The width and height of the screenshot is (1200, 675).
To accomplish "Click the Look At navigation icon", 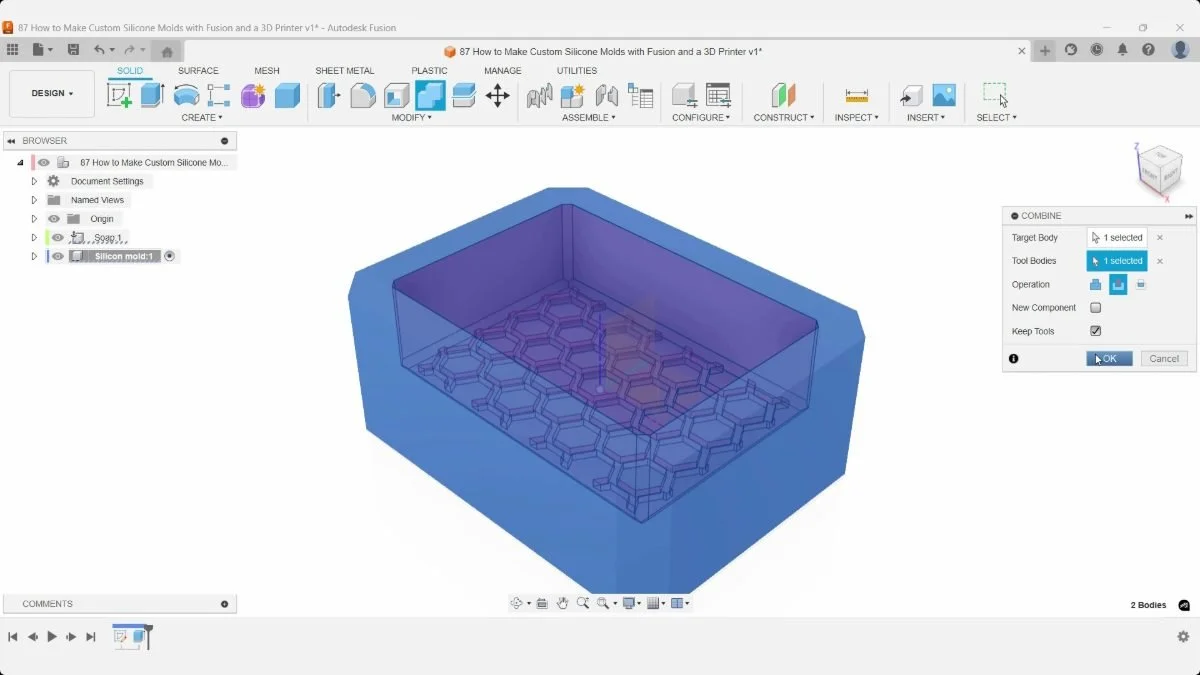I will point(542,603).
